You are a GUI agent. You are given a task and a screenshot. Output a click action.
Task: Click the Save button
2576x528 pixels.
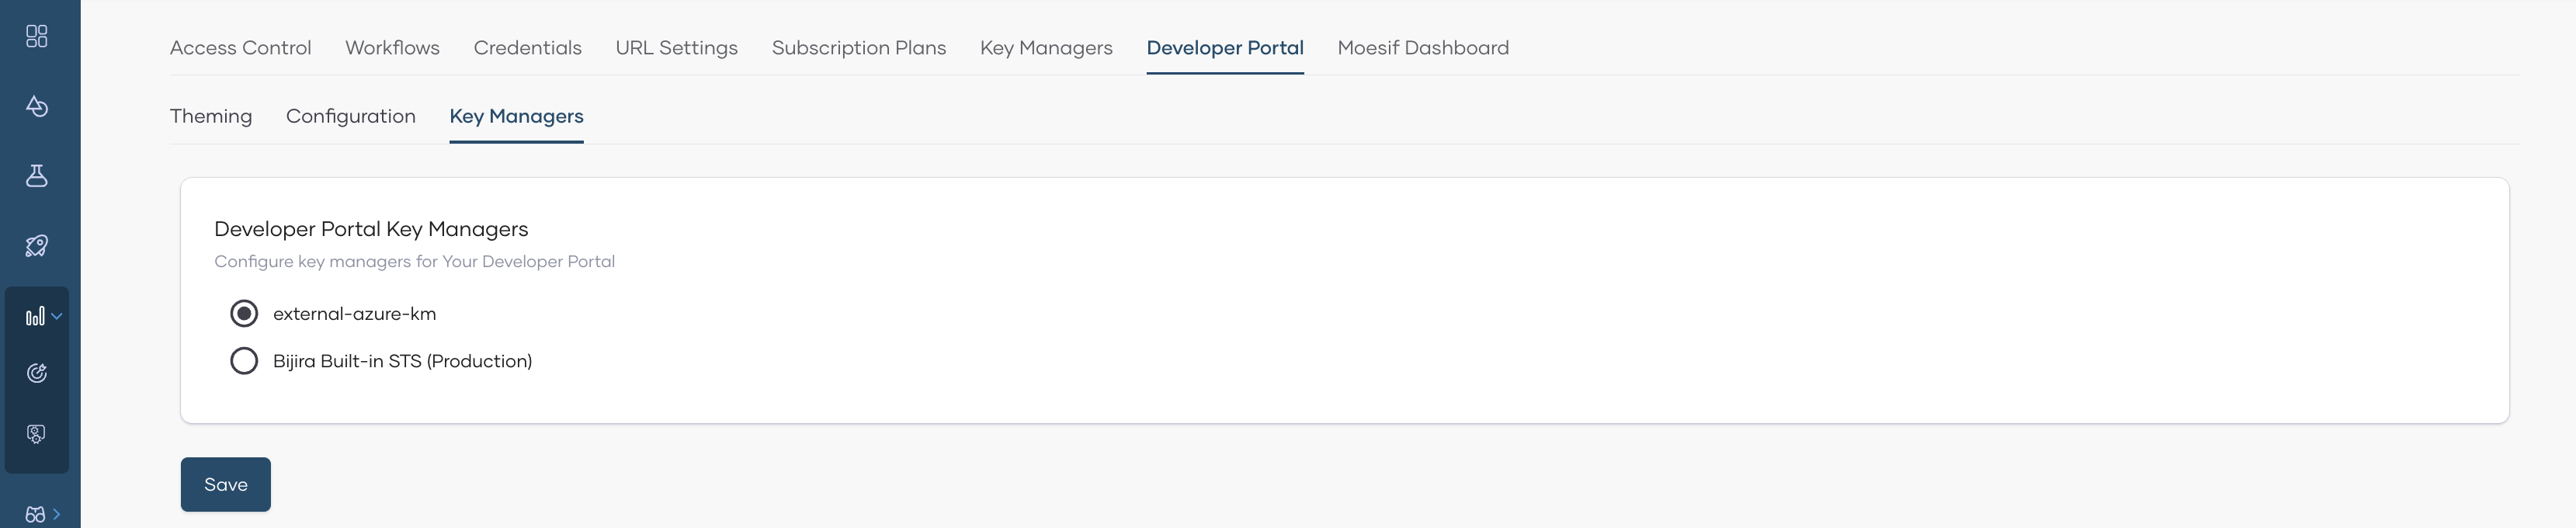(226, 485)
